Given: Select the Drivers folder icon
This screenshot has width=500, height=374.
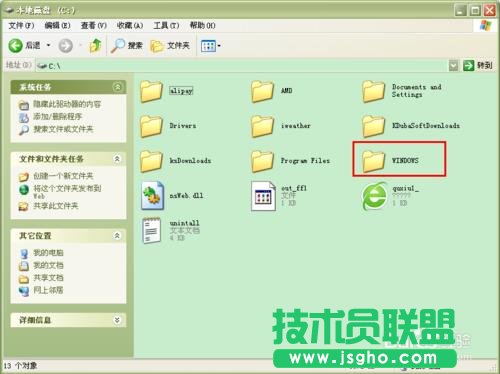Looking at the screenshot, I should [x=152, y=126].
